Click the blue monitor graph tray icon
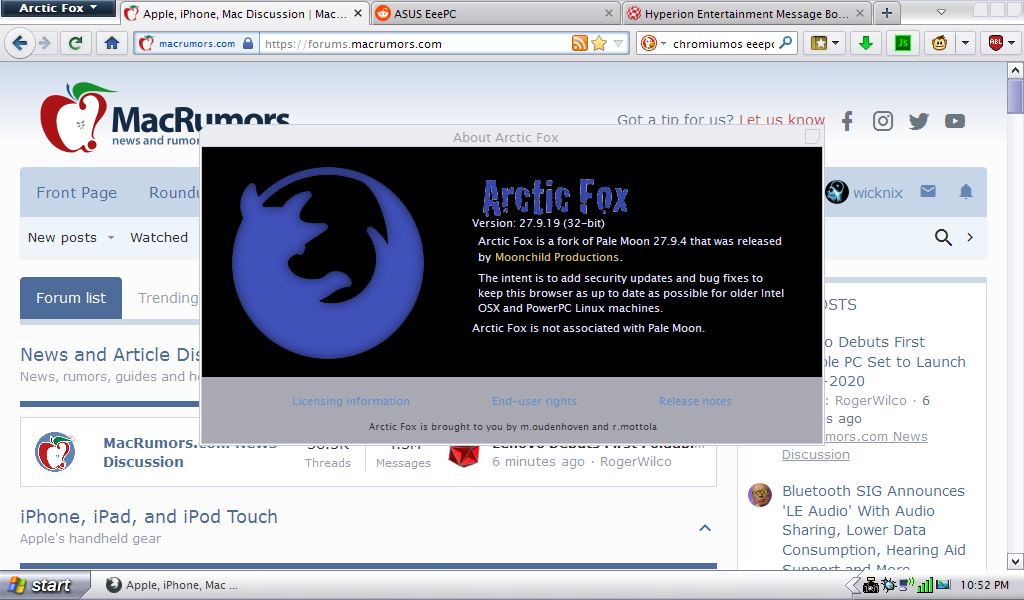This screenshot has height=600, width=1024. pyautogui.click(x=943, y=585)
